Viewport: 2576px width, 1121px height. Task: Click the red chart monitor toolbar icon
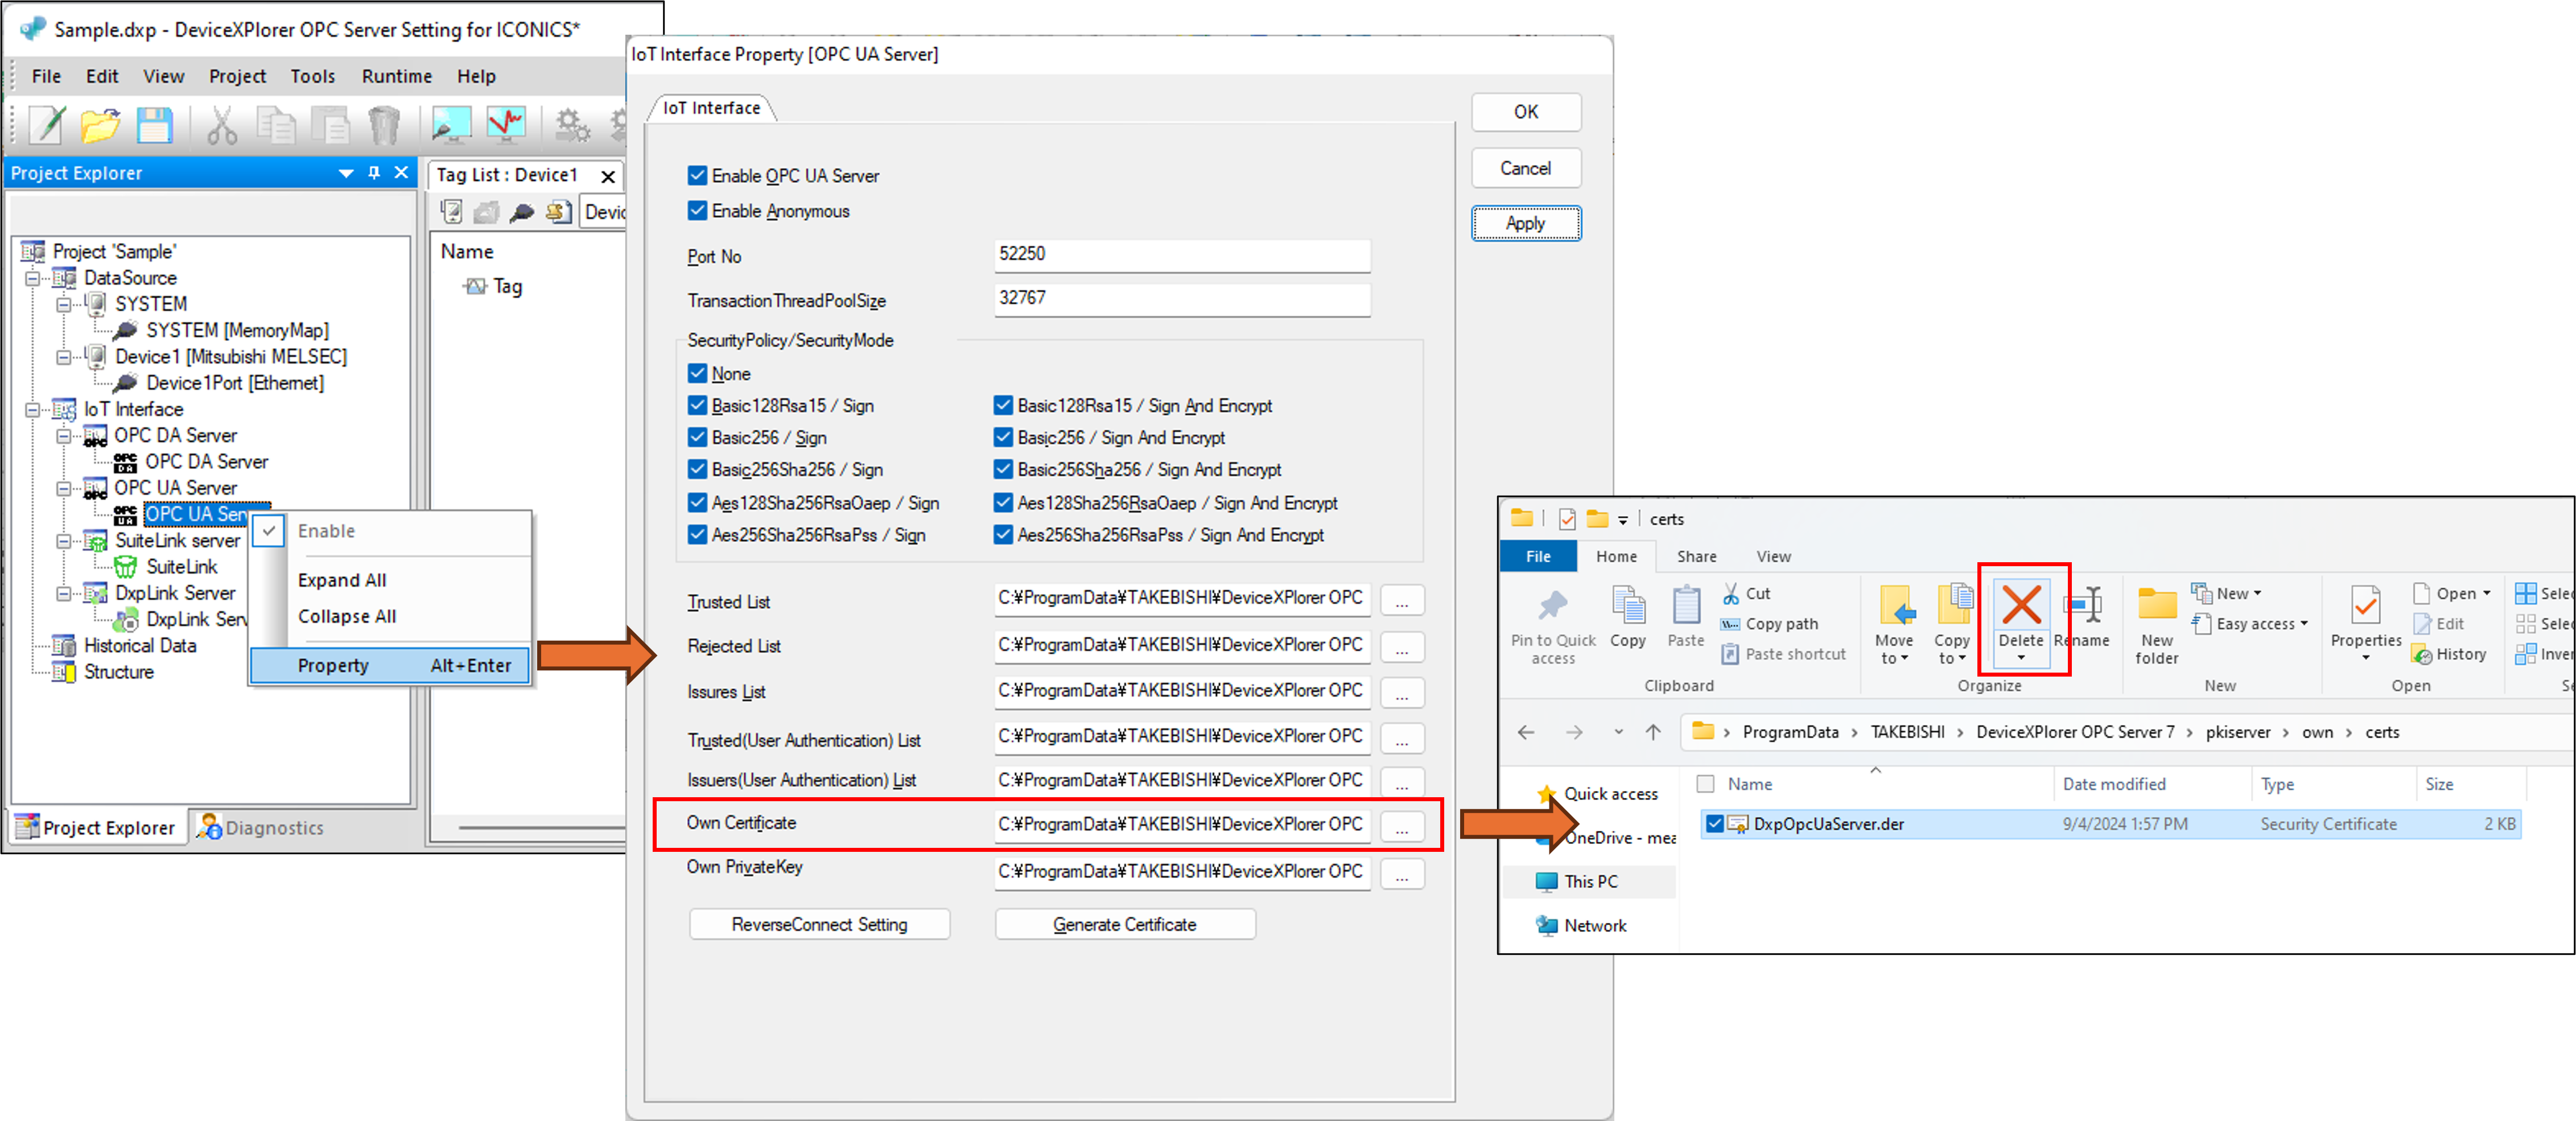[x=507, y=124]
